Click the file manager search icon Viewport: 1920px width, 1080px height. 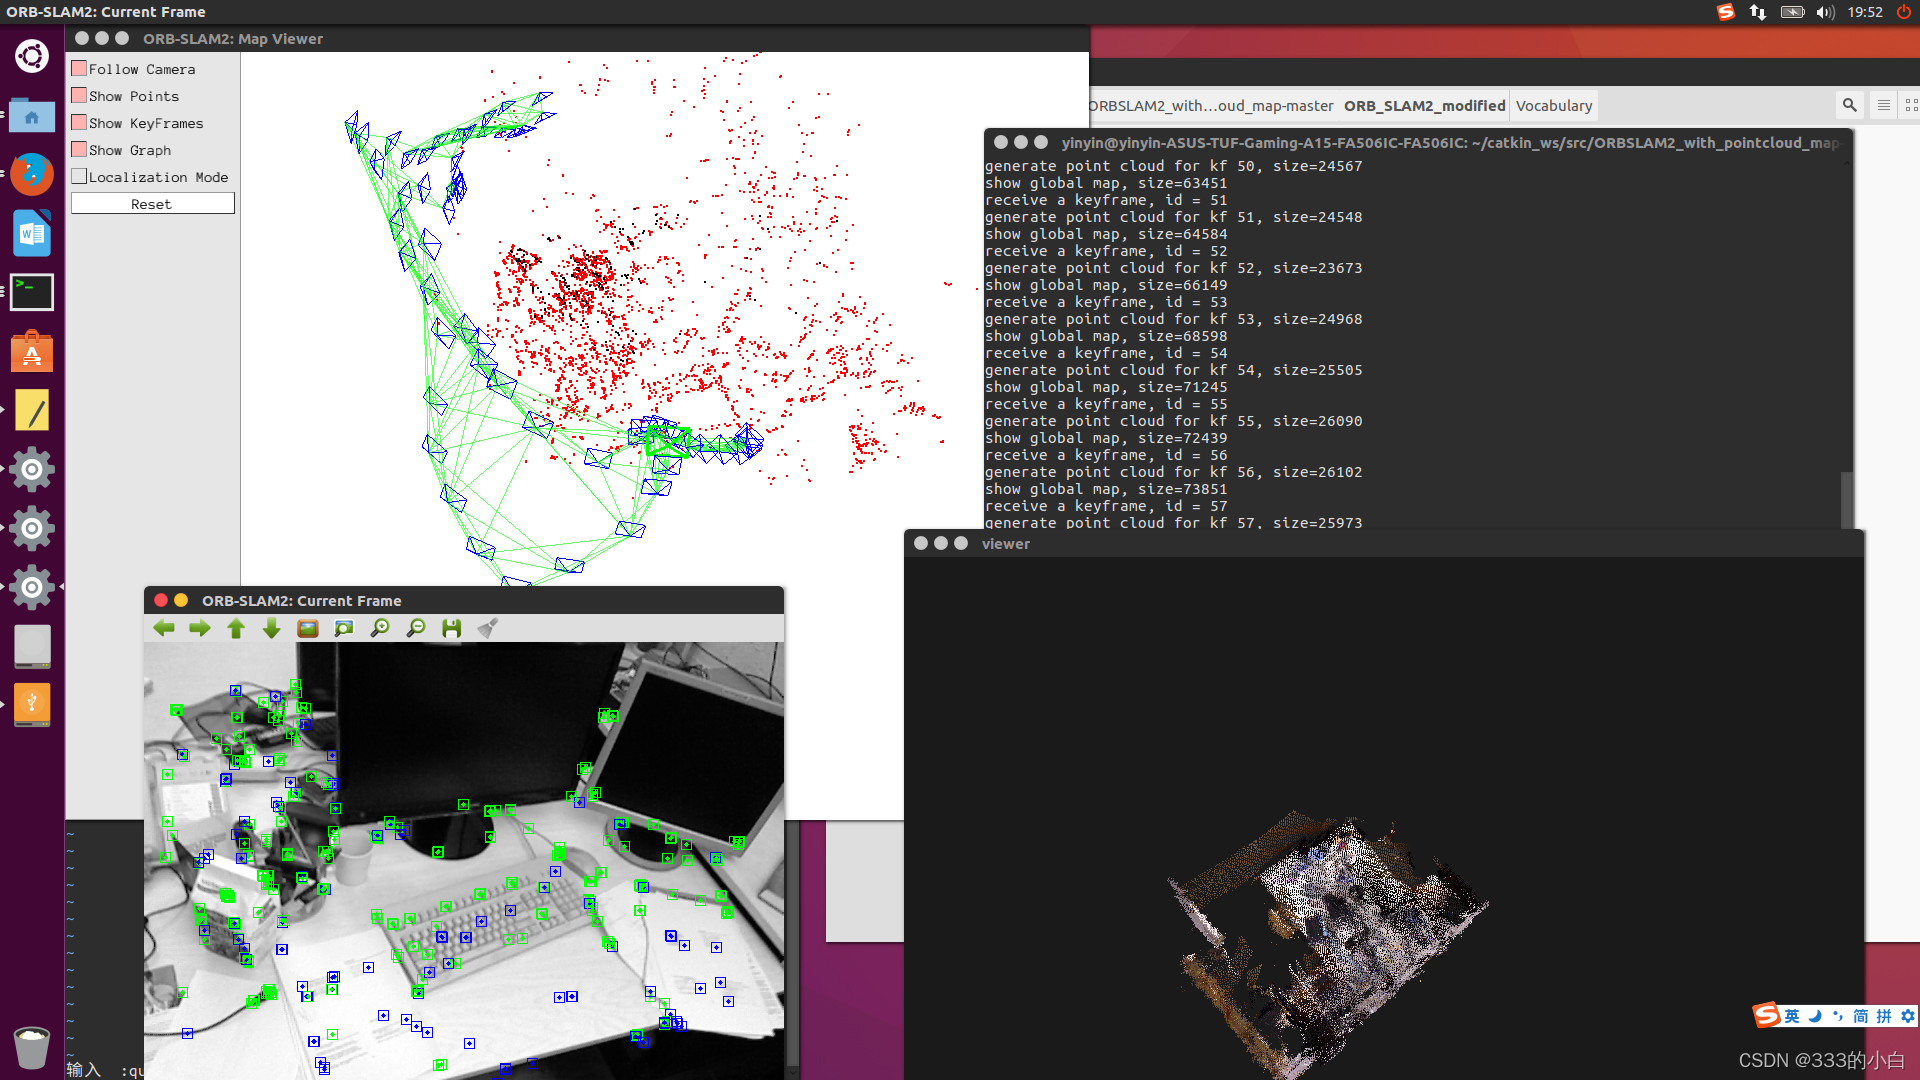(x=1849, y=105)
